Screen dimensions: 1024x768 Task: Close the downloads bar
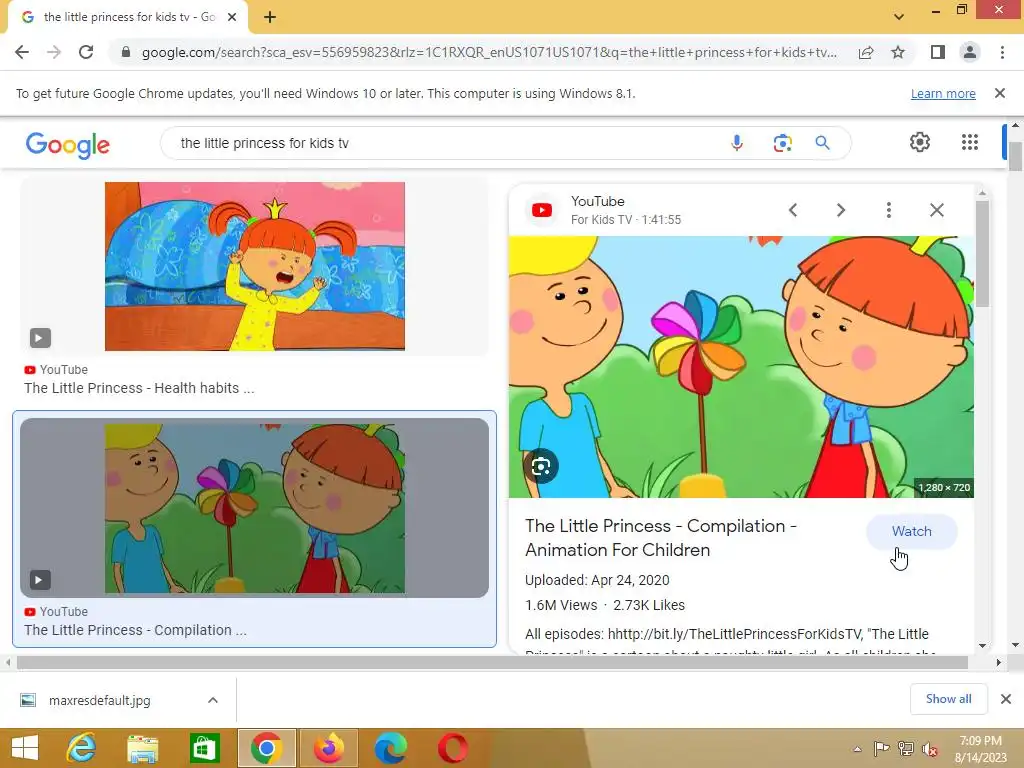1006,699
